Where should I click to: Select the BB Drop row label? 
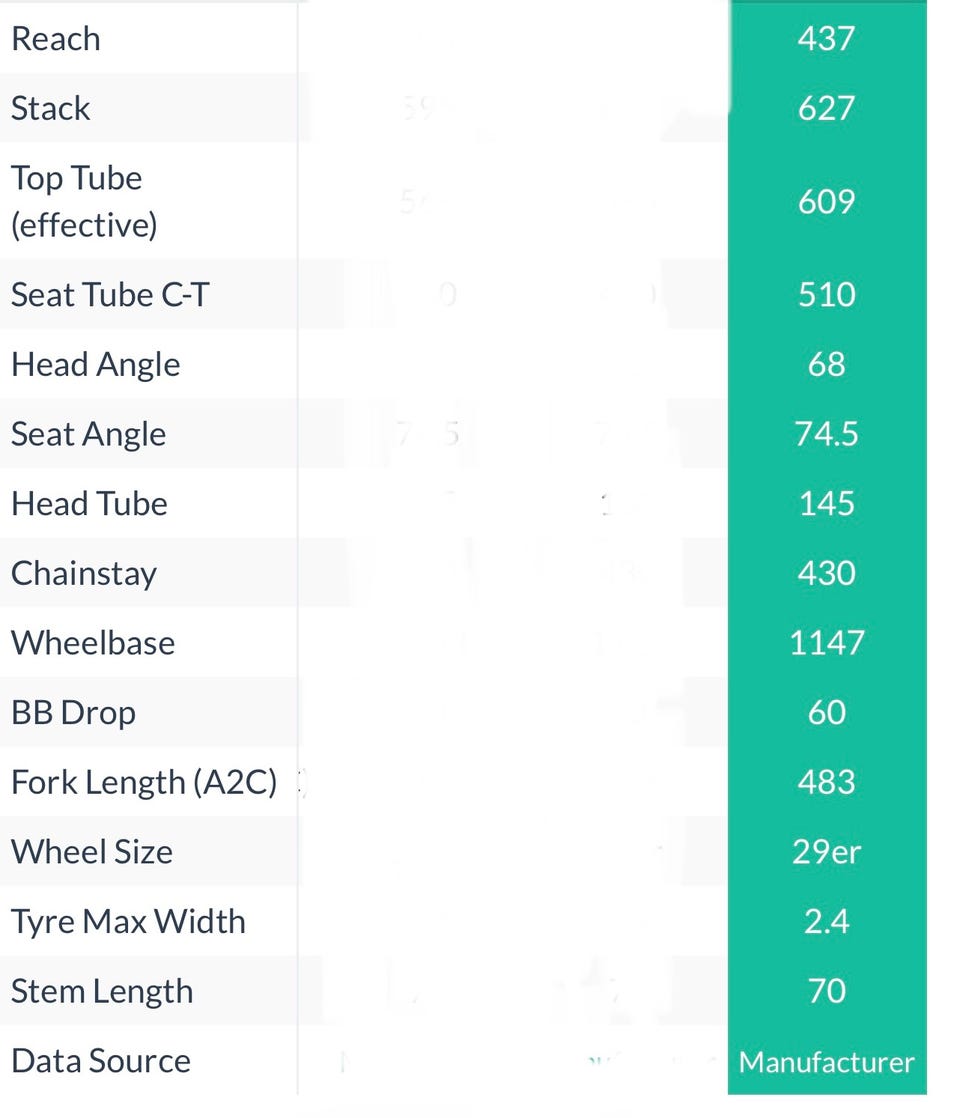tap(73, 712)
